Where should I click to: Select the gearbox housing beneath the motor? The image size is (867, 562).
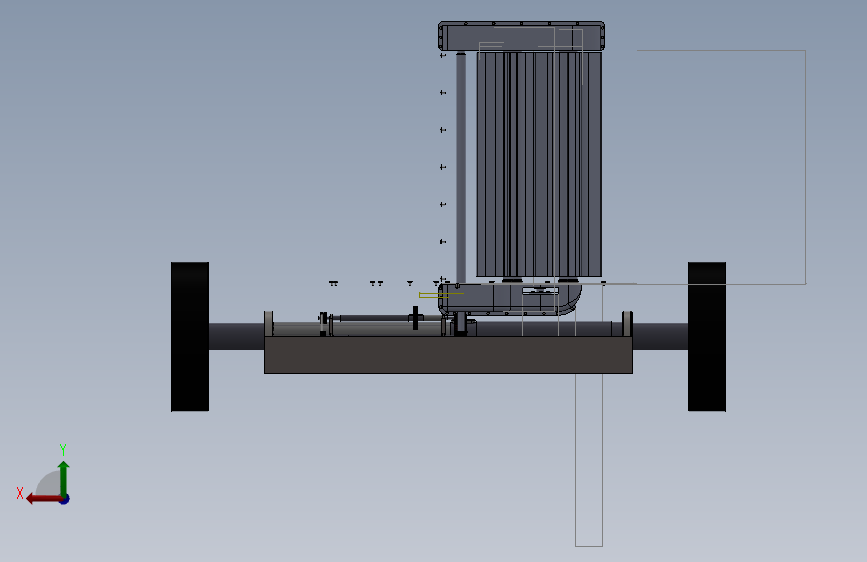[x=509, y=299]
